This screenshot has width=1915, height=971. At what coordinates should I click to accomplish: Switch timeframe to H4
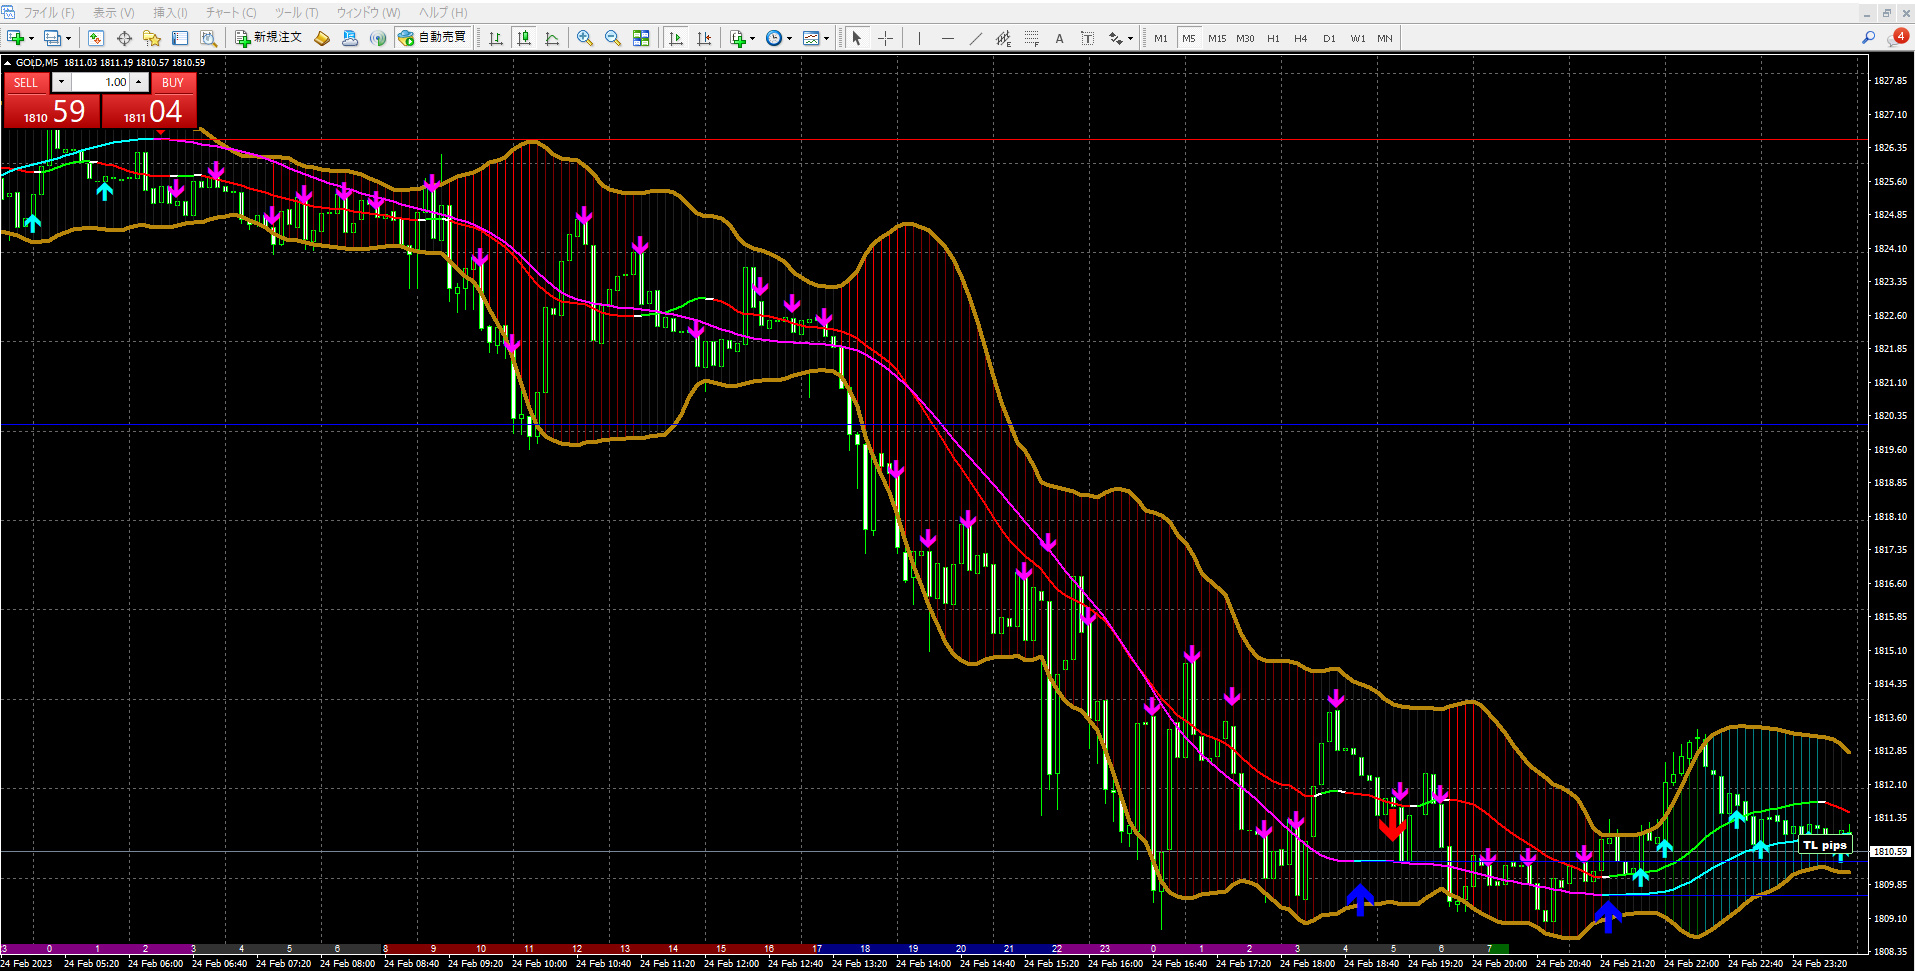click(1301, 38)
